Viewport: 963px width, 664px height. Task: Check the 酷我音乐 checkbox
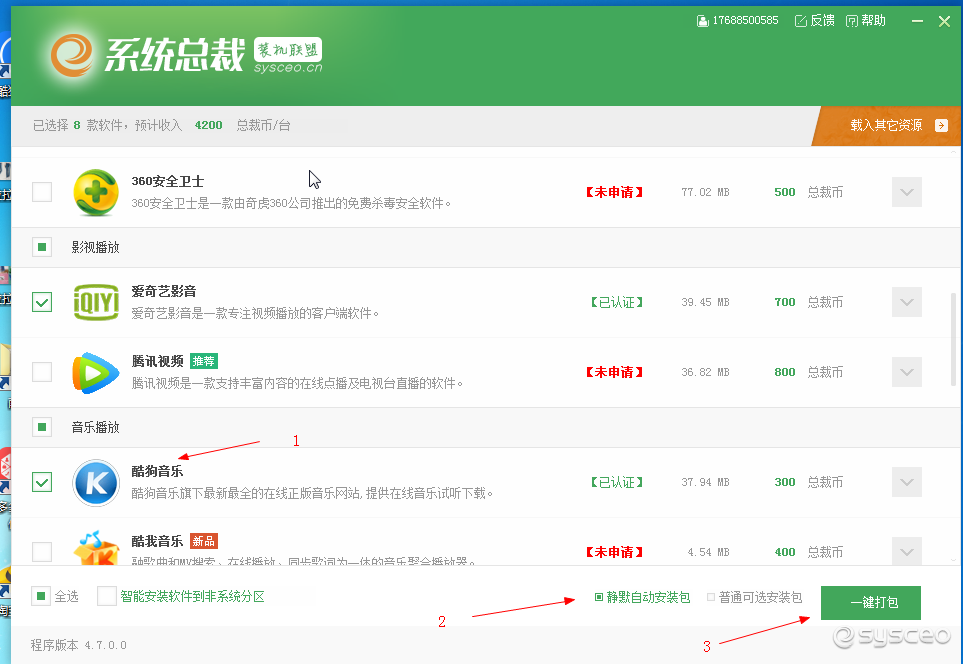(x=42, y=552)
